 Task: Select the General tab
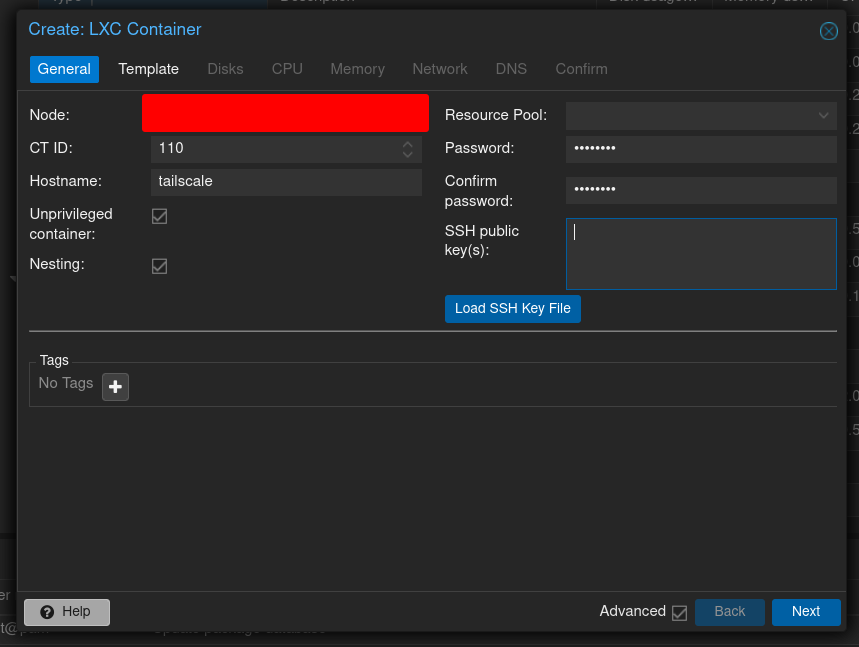64,69
